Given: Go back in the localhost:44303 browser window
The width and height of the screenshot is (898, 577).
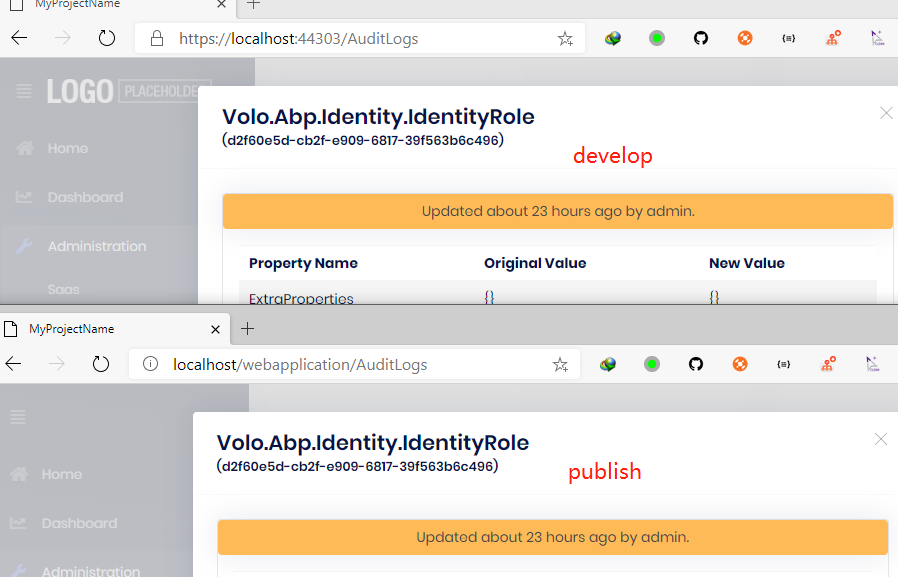Looking at the screenshot, I should click(x=19, y=39).
